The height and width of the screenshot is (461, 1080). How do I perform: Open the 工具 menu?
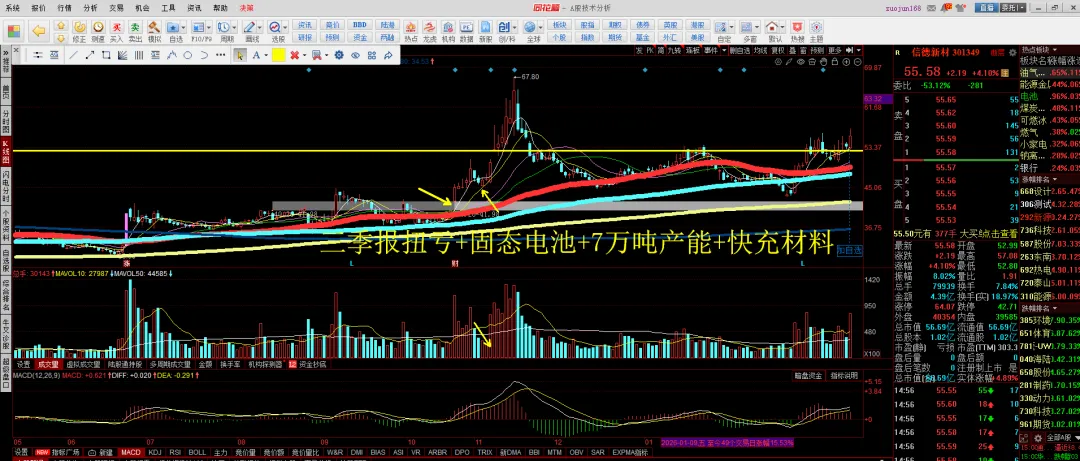168,8
